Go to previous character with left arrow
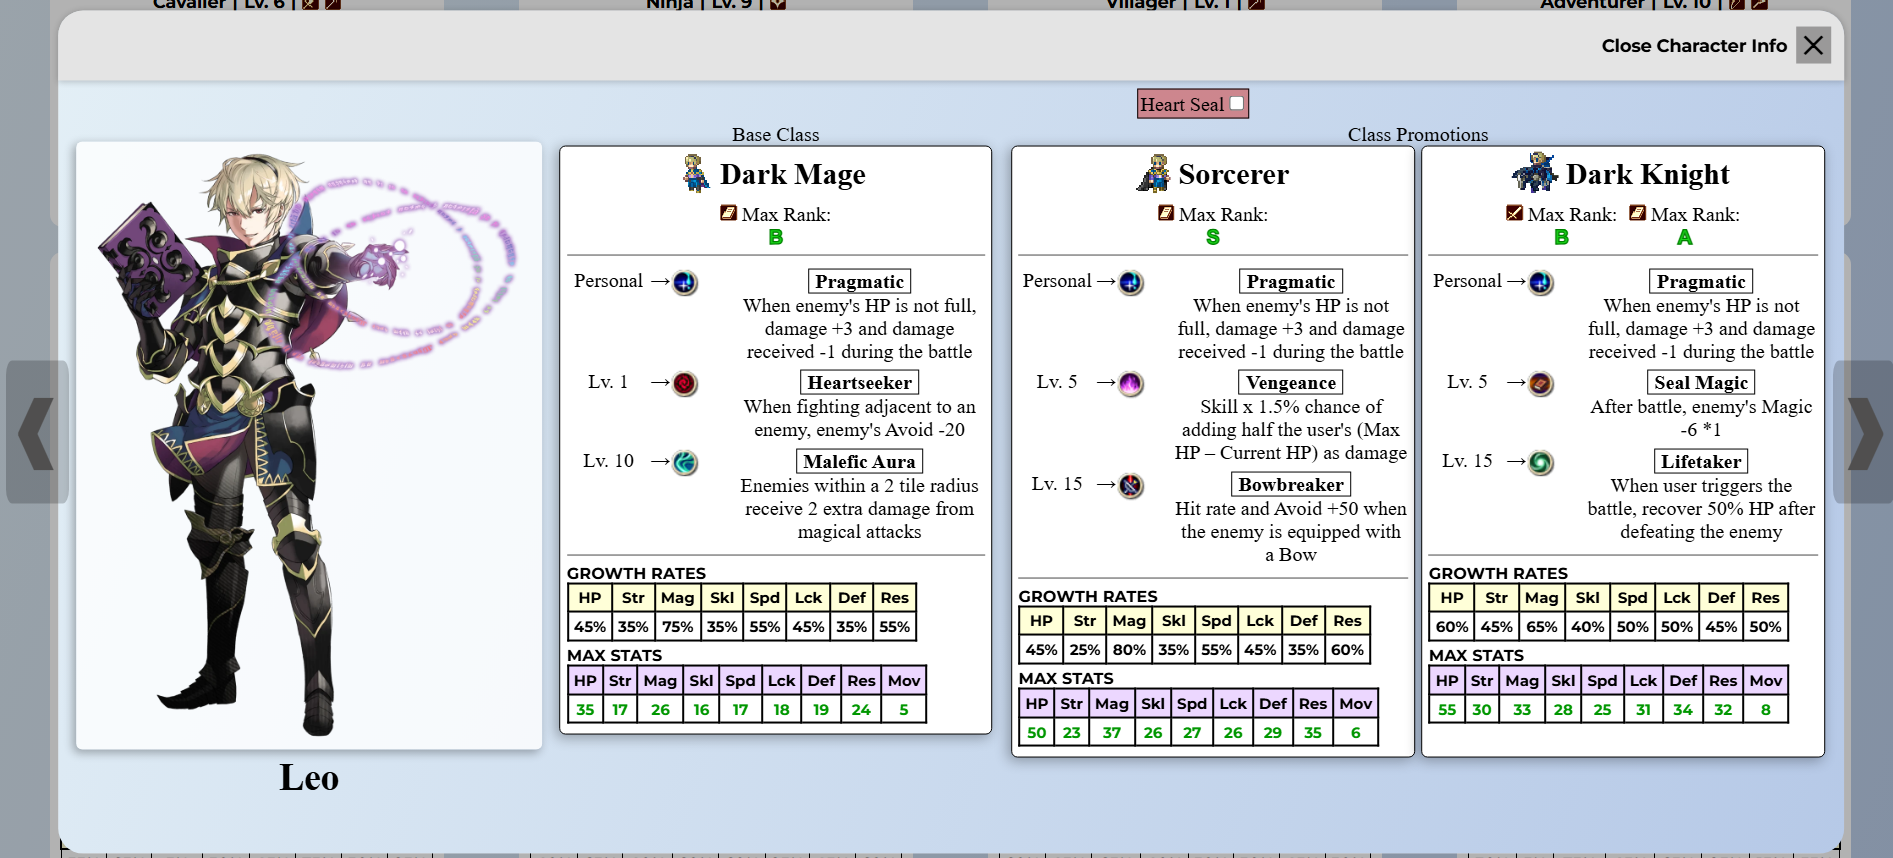Viewport: 1893px width, 858px height. [x=37, y=432]
